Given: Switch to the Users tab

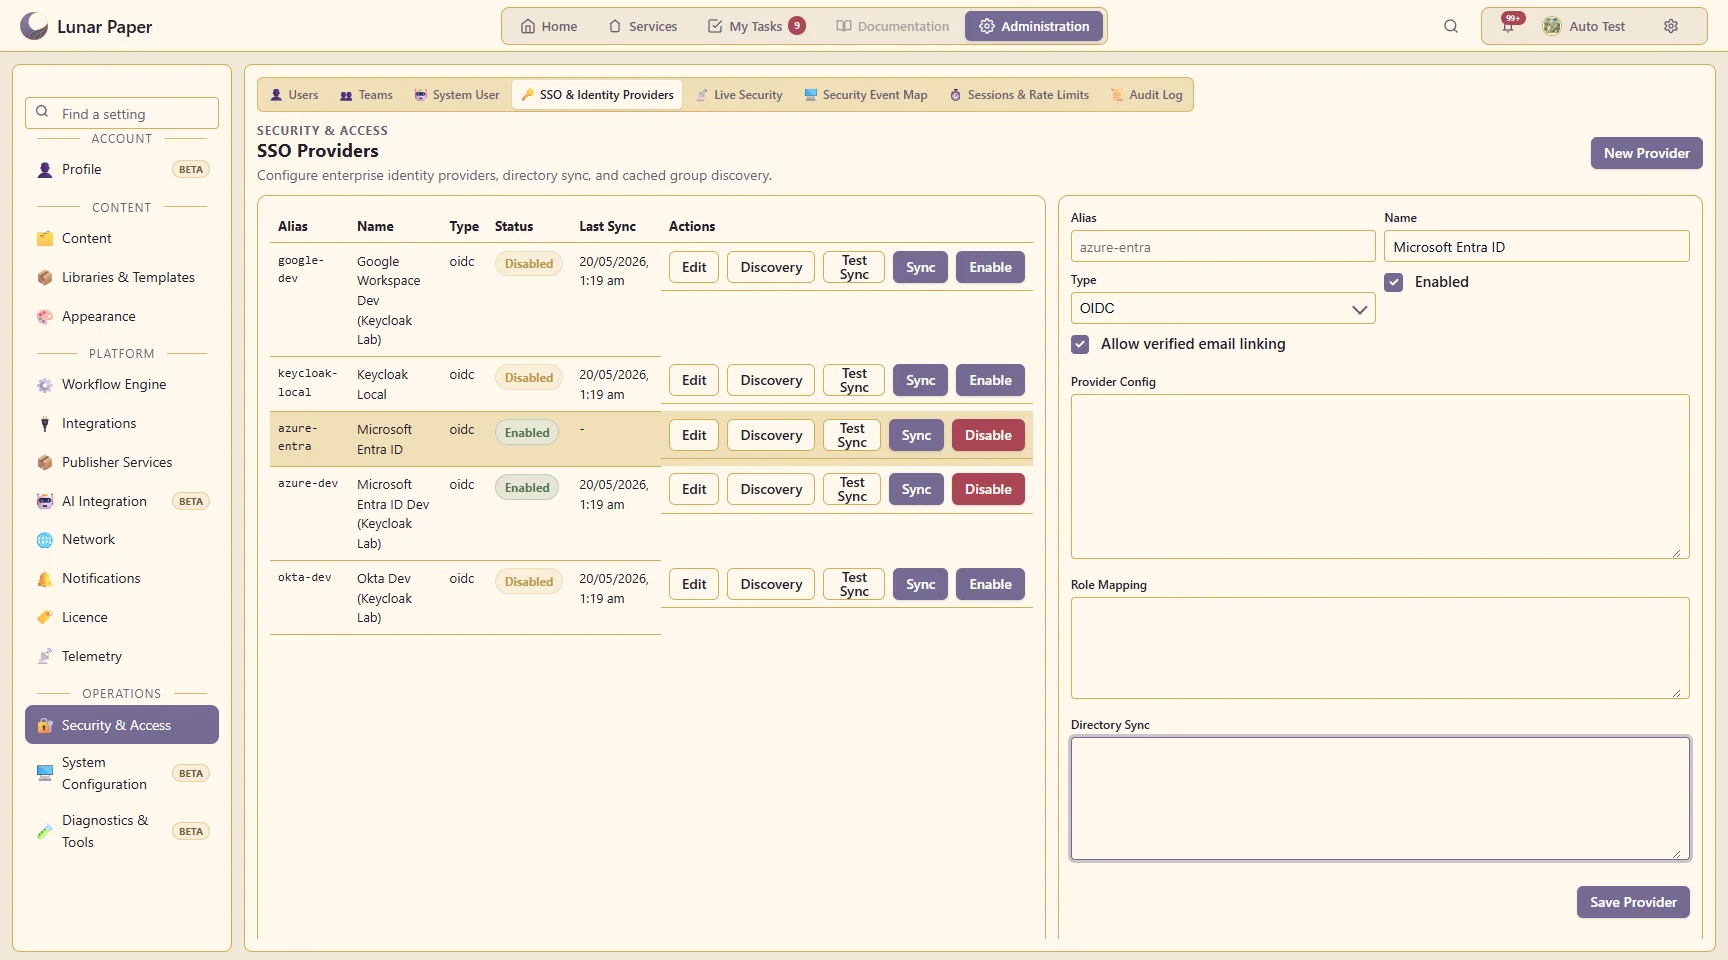Looking at the screenshot, I should tap(294, 95).
